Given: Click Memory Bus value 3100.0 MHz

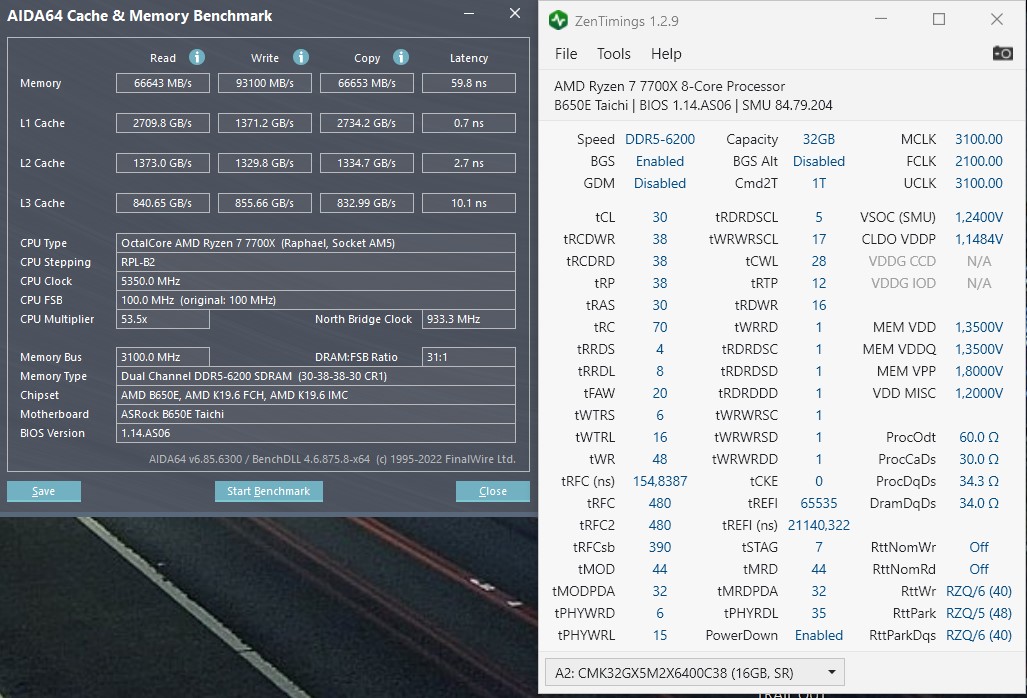Looking at the screenshot, I should (x=163, y=357).
